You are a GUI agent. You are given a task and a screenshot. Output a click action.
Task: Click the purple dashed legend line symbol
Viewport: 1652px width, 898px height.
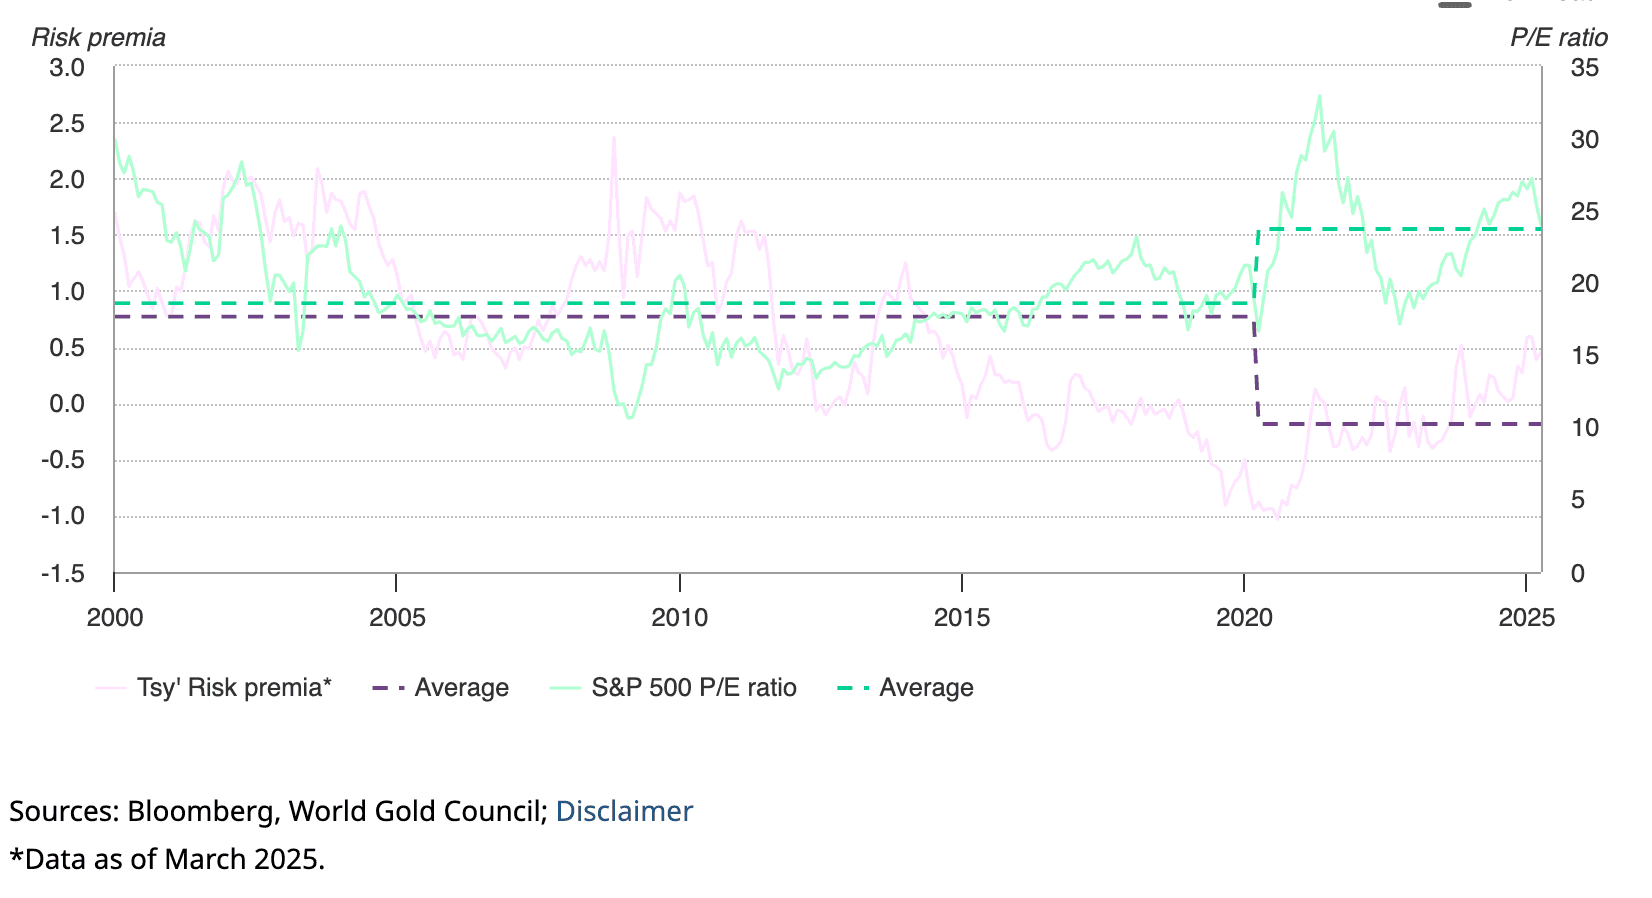(388, 688)
